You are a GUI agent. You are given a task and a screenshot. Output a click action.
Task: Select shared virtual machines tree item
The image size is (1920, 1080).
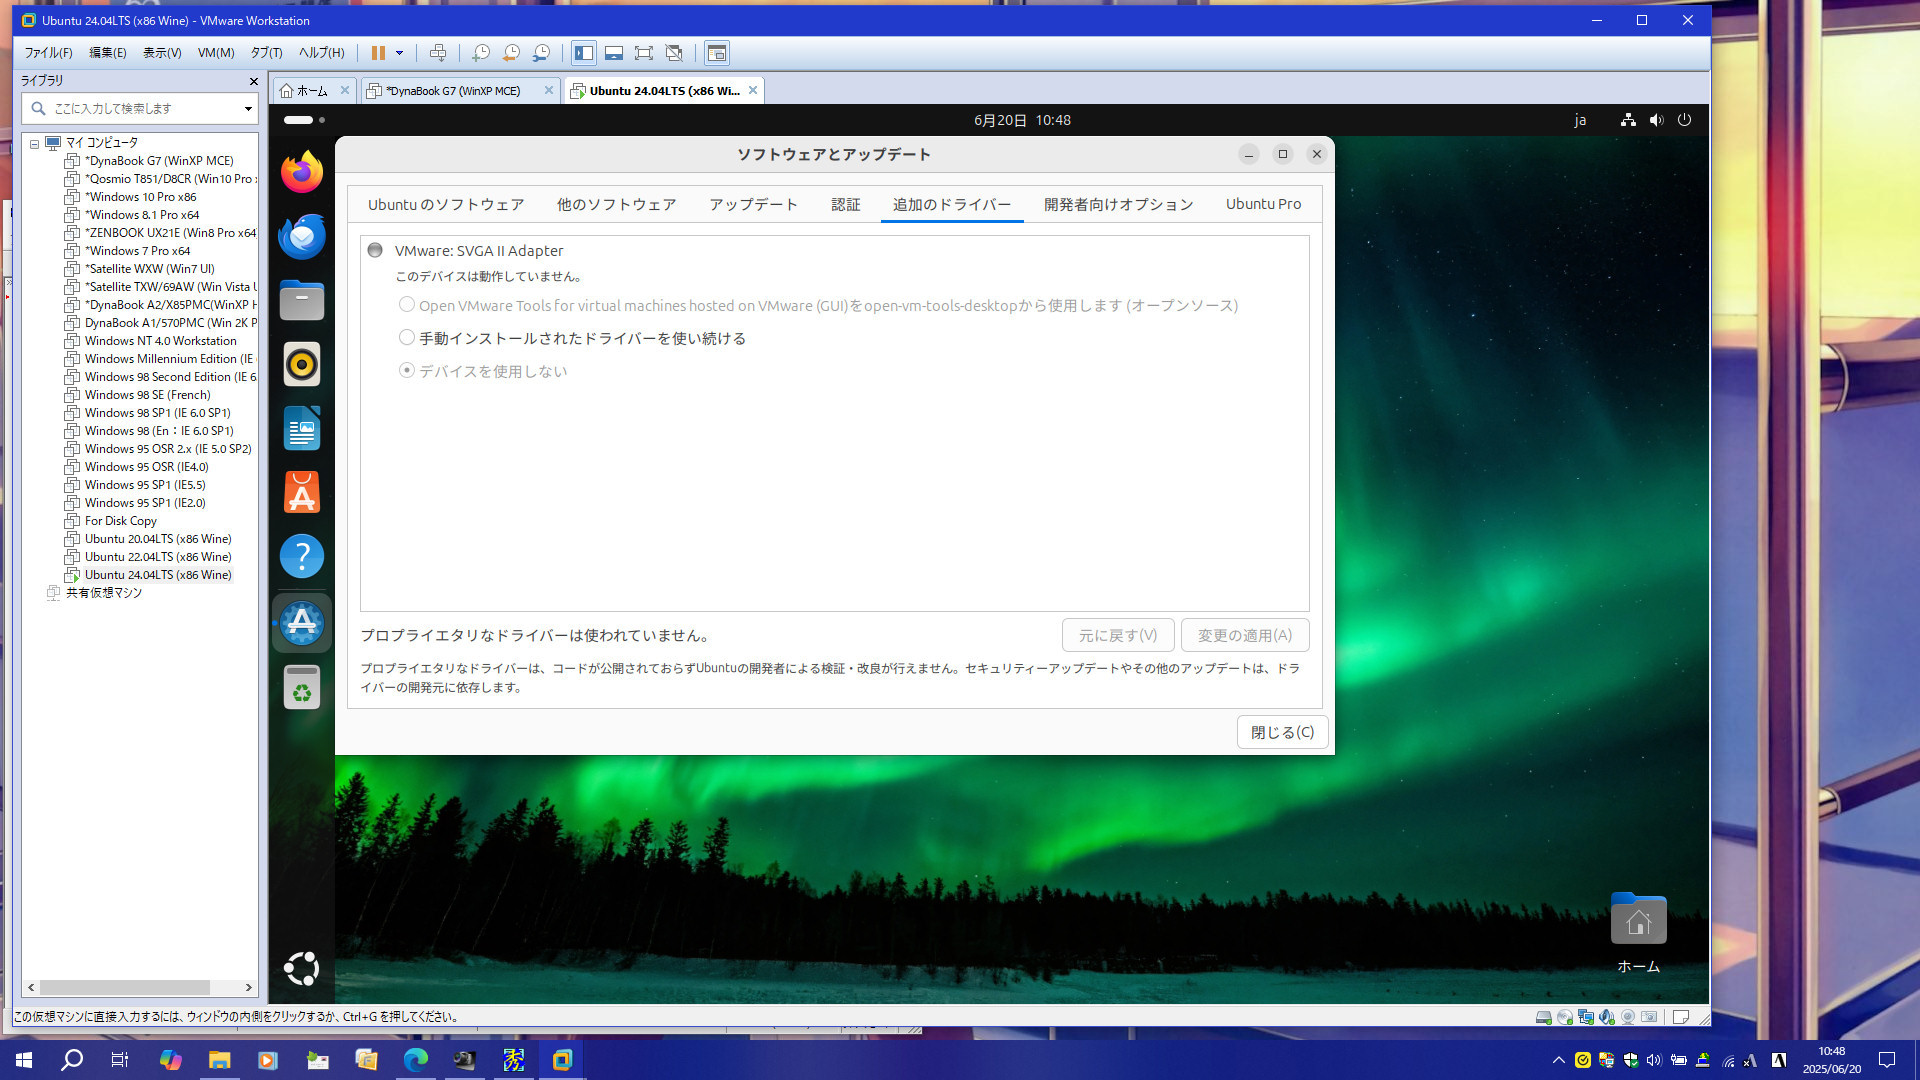coord(103,593)
